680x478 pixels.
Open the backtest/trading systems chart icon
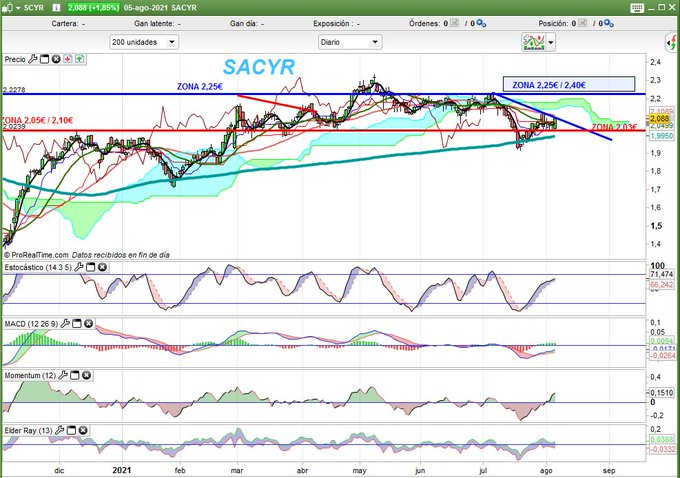pos(533,42)
